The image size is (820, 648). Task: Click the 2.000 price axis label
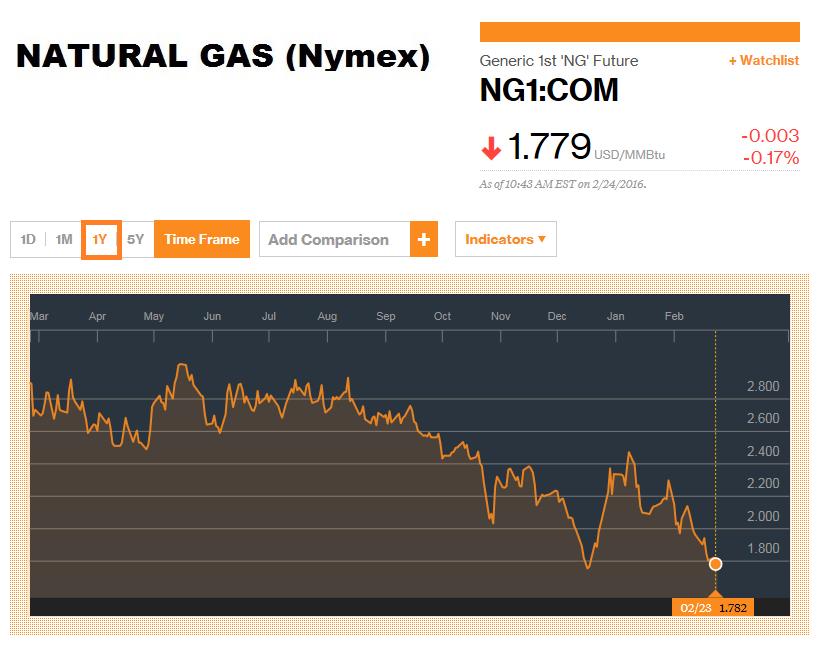pos(763,516)
